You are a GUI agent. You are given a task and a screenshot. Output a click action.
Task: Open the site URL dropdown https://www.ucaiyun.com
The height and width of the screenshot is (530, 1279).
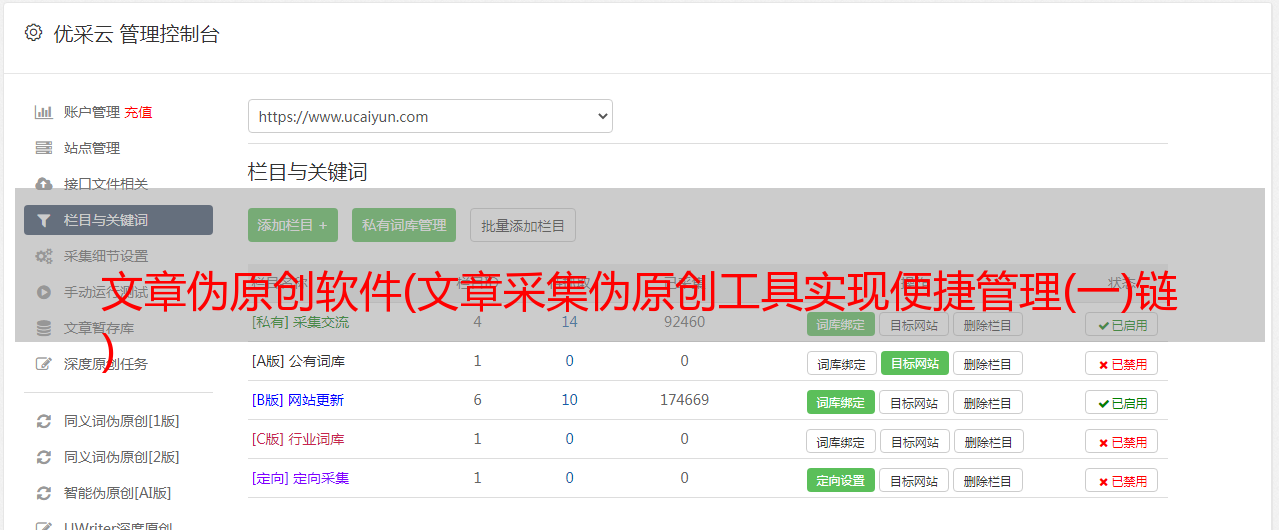[x=430, y=116]
